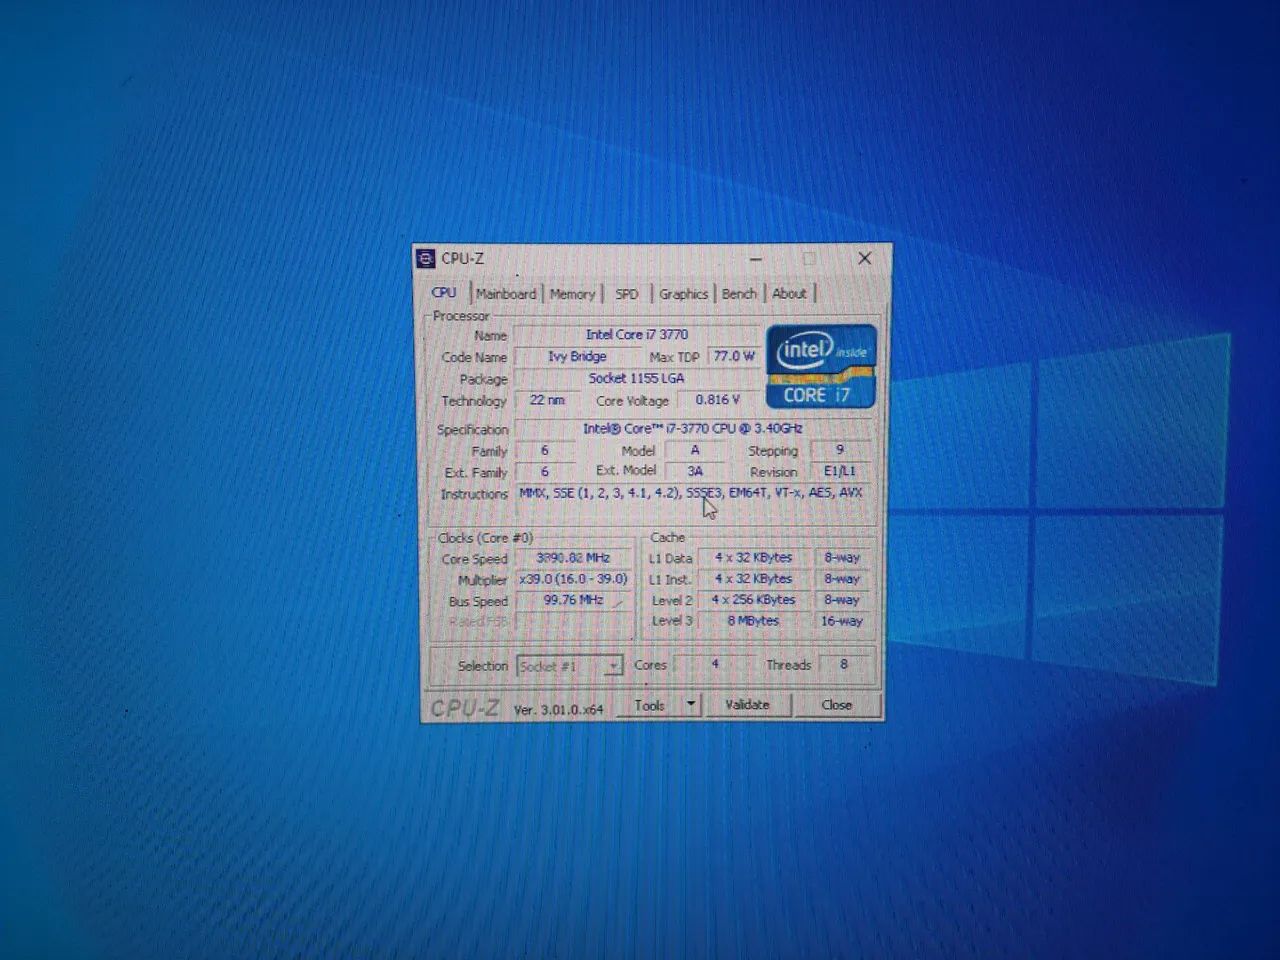
Task: Click the Bus Speed value 99.76 MHz
Action: [x=574, y=601]
